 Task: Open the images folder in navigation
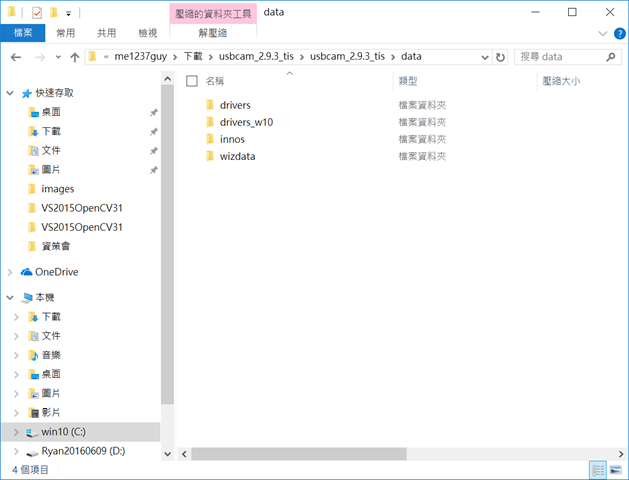(57, 189)
